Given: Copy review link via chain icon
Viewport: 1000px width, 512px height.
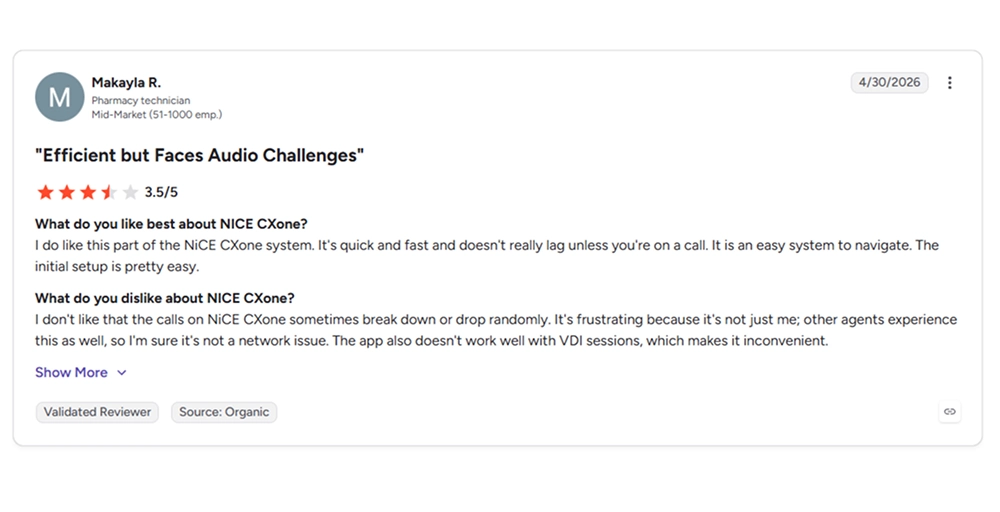Looking at the screenshot, I should point(950,412).
